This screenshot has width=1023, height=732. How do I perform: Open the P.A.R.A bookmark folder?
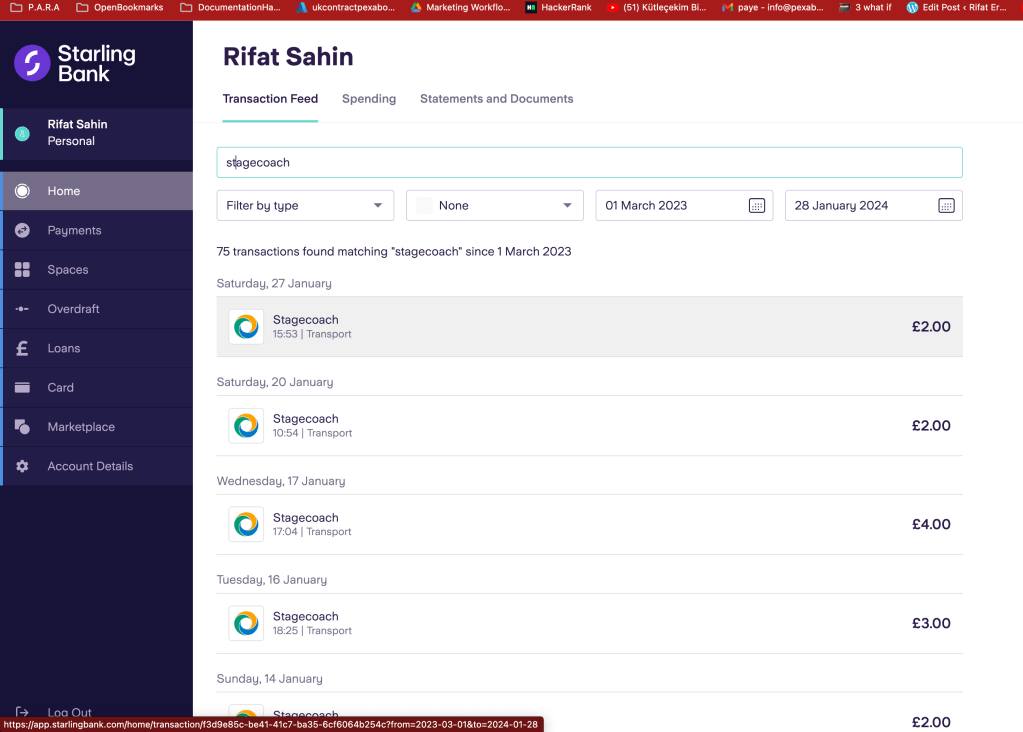[x=35, y=7]
